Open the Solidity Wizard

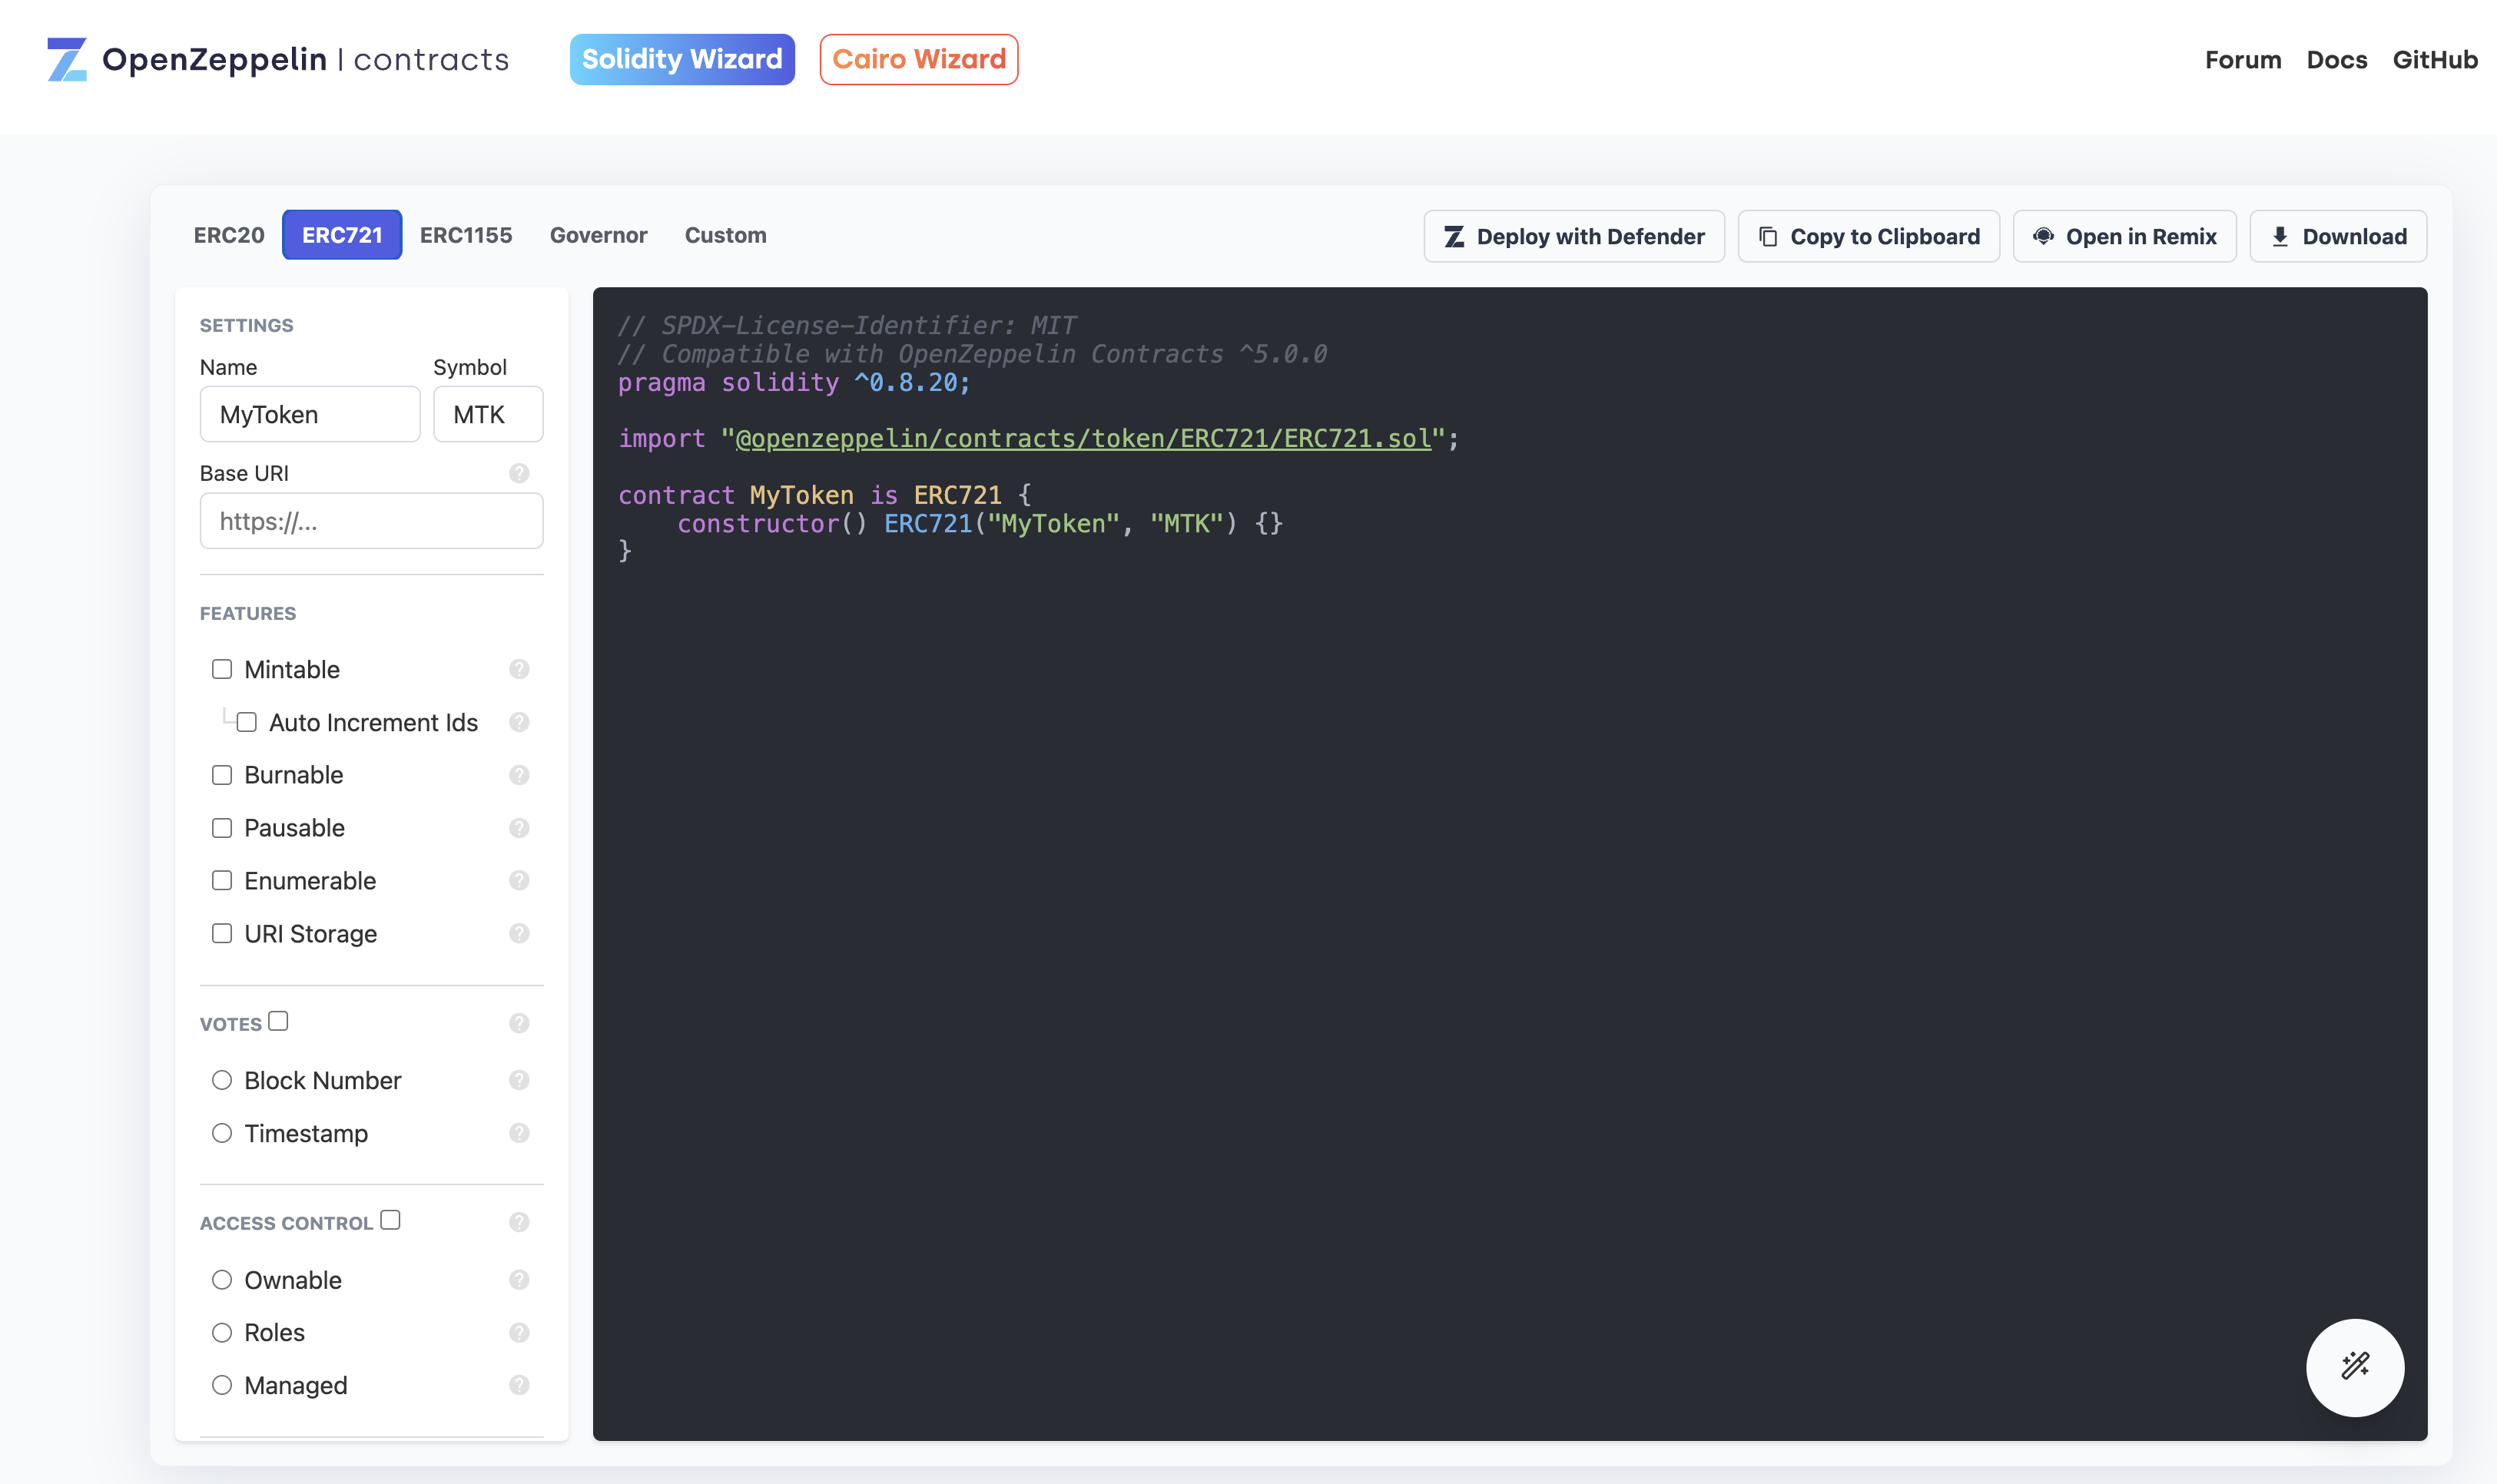tap(682, 58)
